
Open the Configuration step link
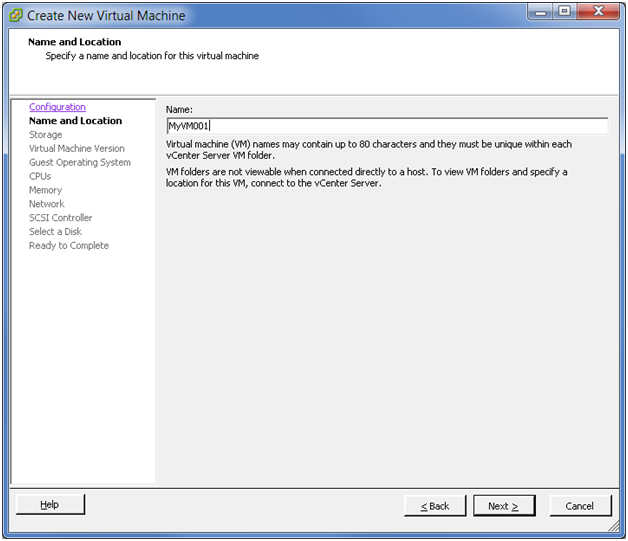tap(57, 107)
